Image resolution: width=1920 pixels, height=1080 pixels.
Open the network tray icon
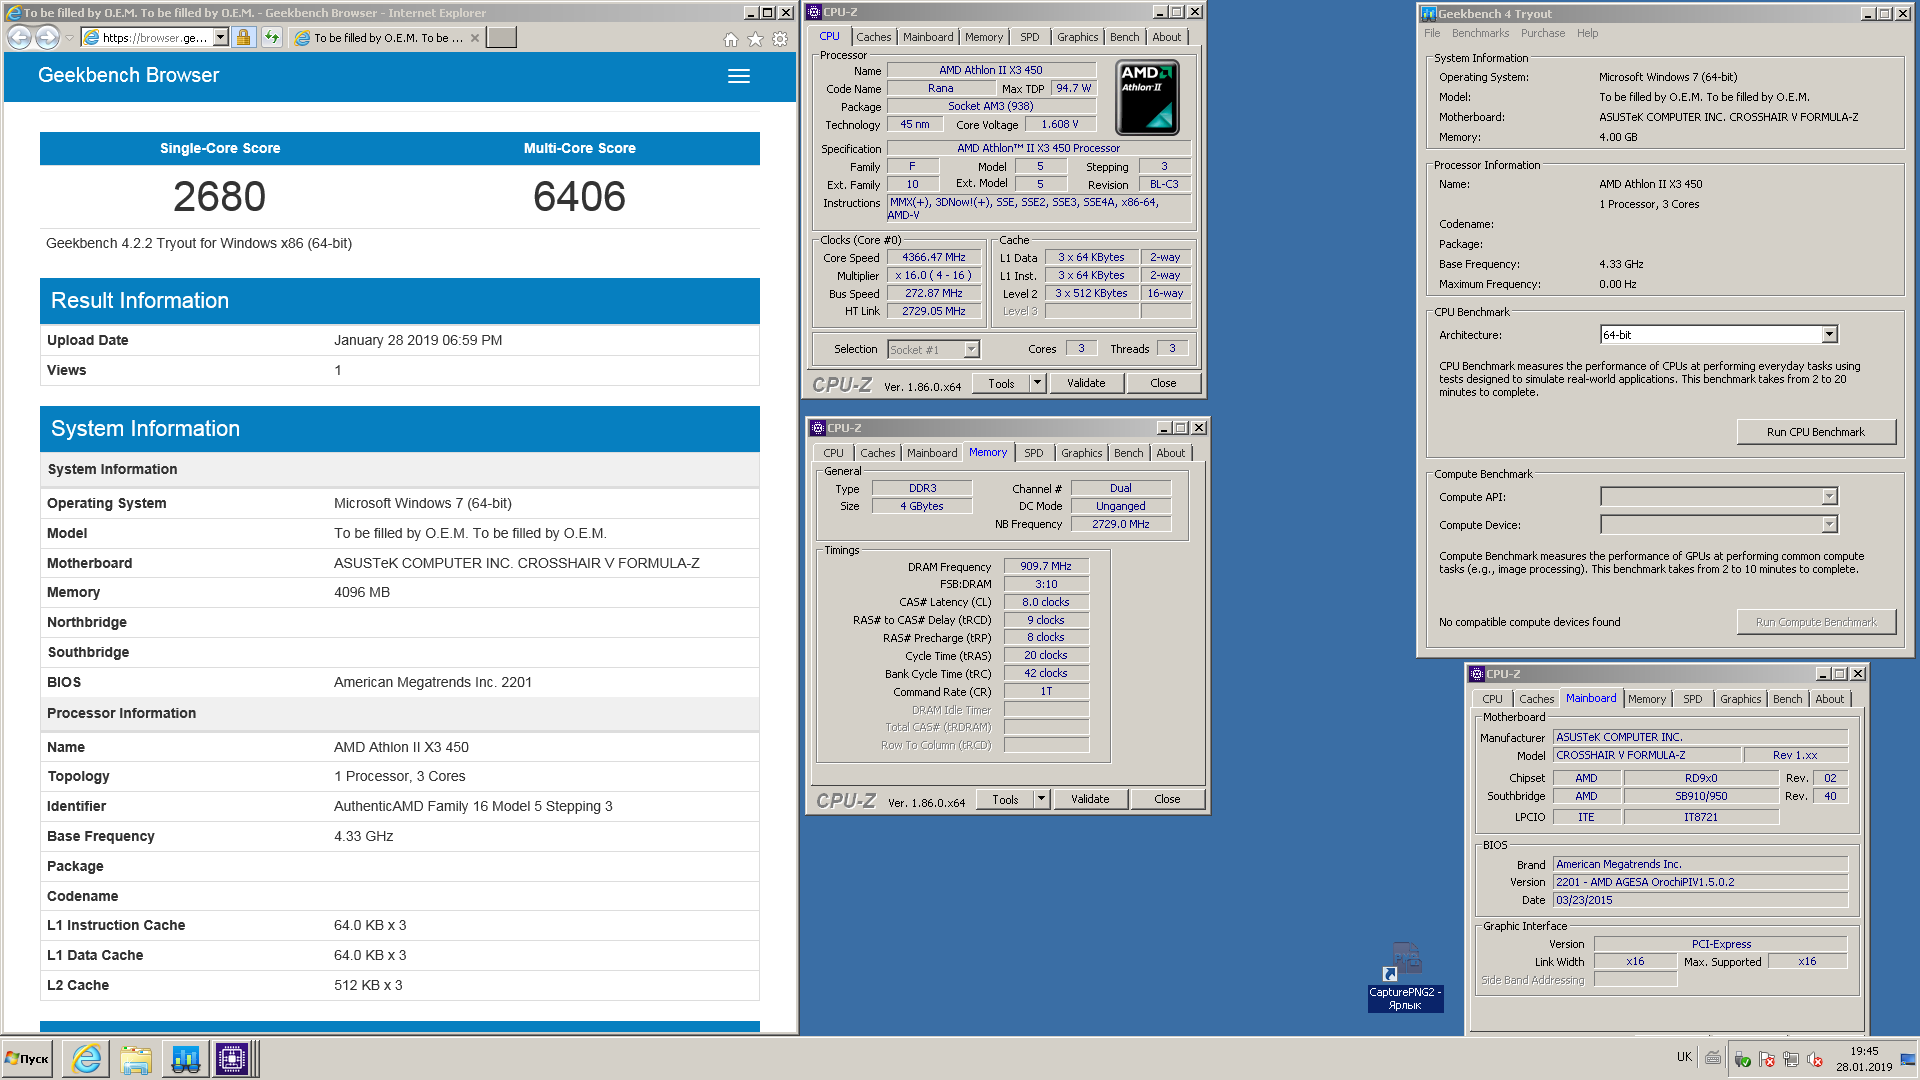[1791, 1059]
